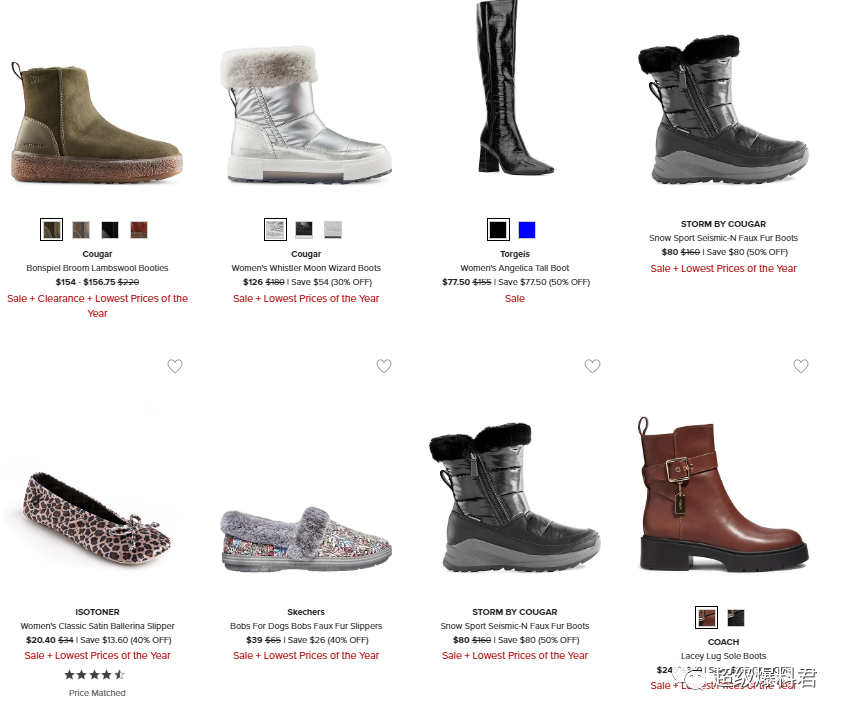845x715 pixels.
Task: View the silver Cougar boot image
Action: click(x=306, y=115)
